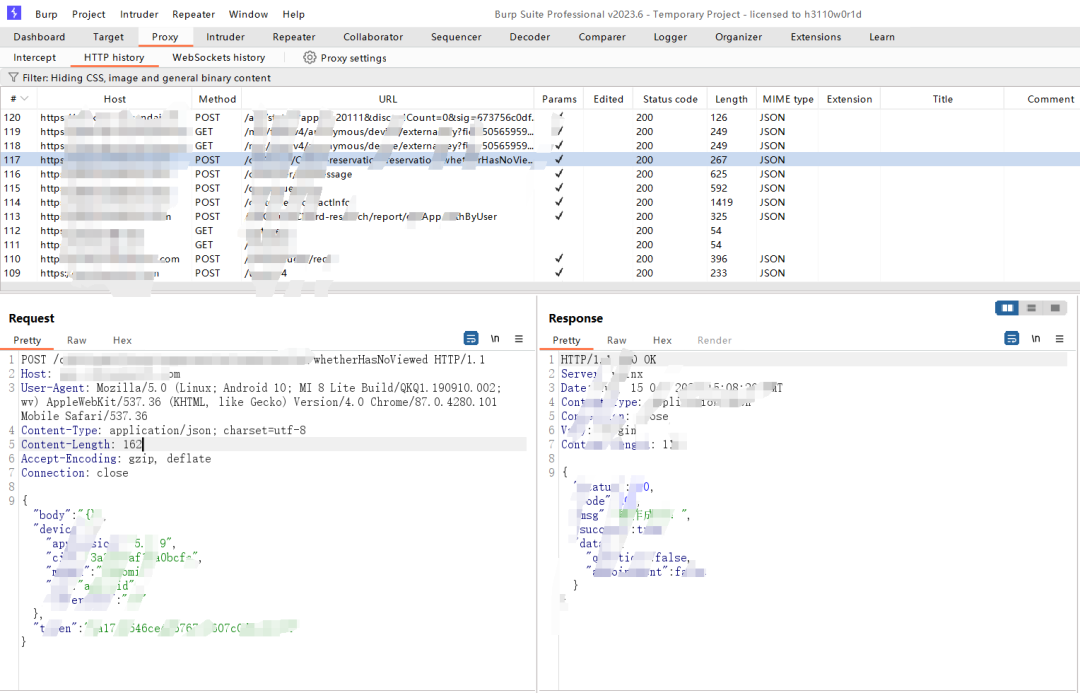The image size is (1080, 693).
Task: Click the history table horizontal scrollbar
Action: (x=540, y=286)
